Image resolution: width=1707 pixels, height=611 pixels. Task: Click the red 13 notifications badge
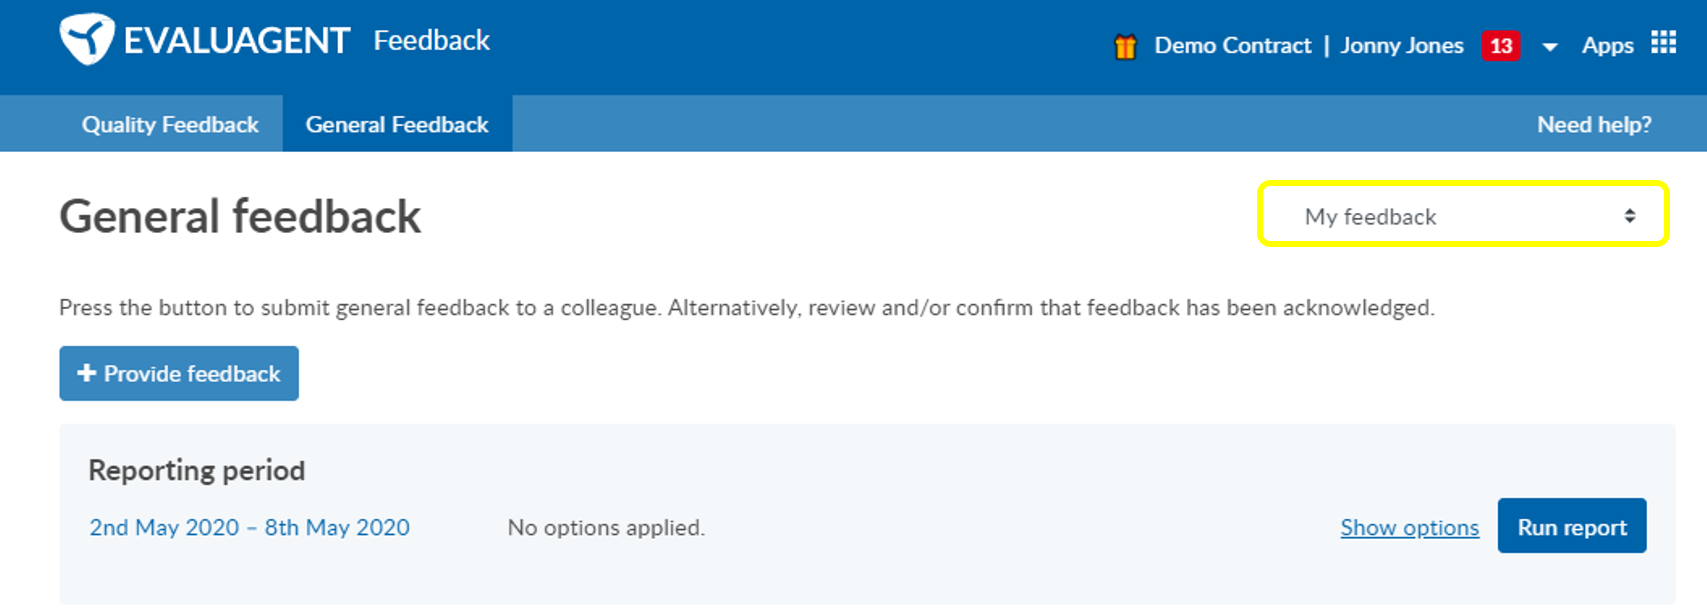[1500, 46]
